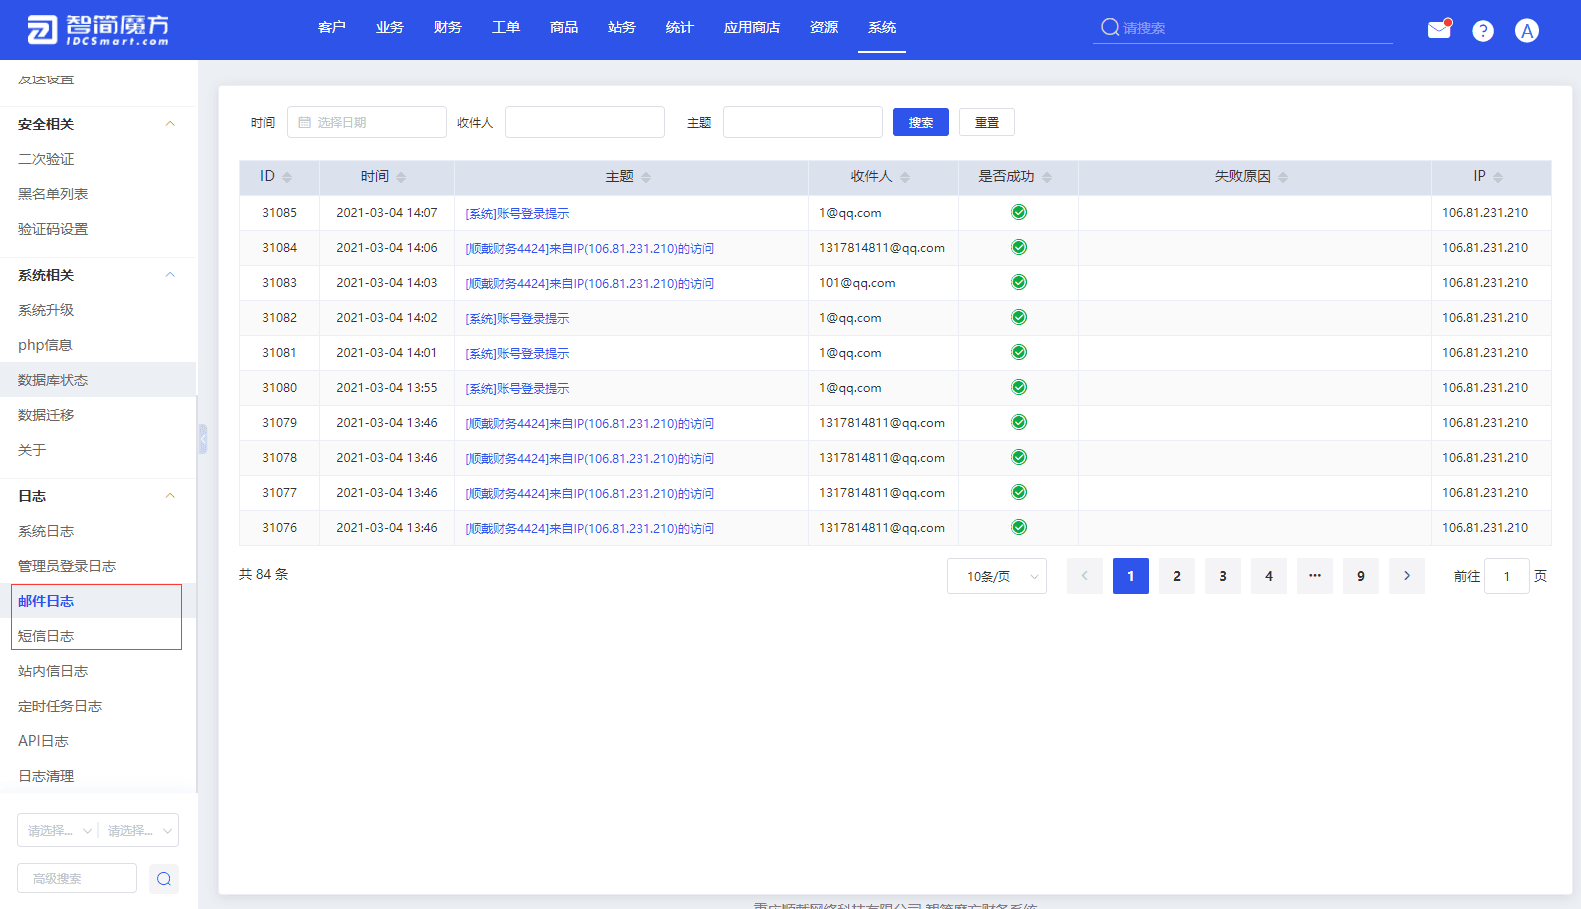Screen dimensions: 1581x909
Task: Sort table by 失败原因 column arrows
Action: pos(1283,177)
